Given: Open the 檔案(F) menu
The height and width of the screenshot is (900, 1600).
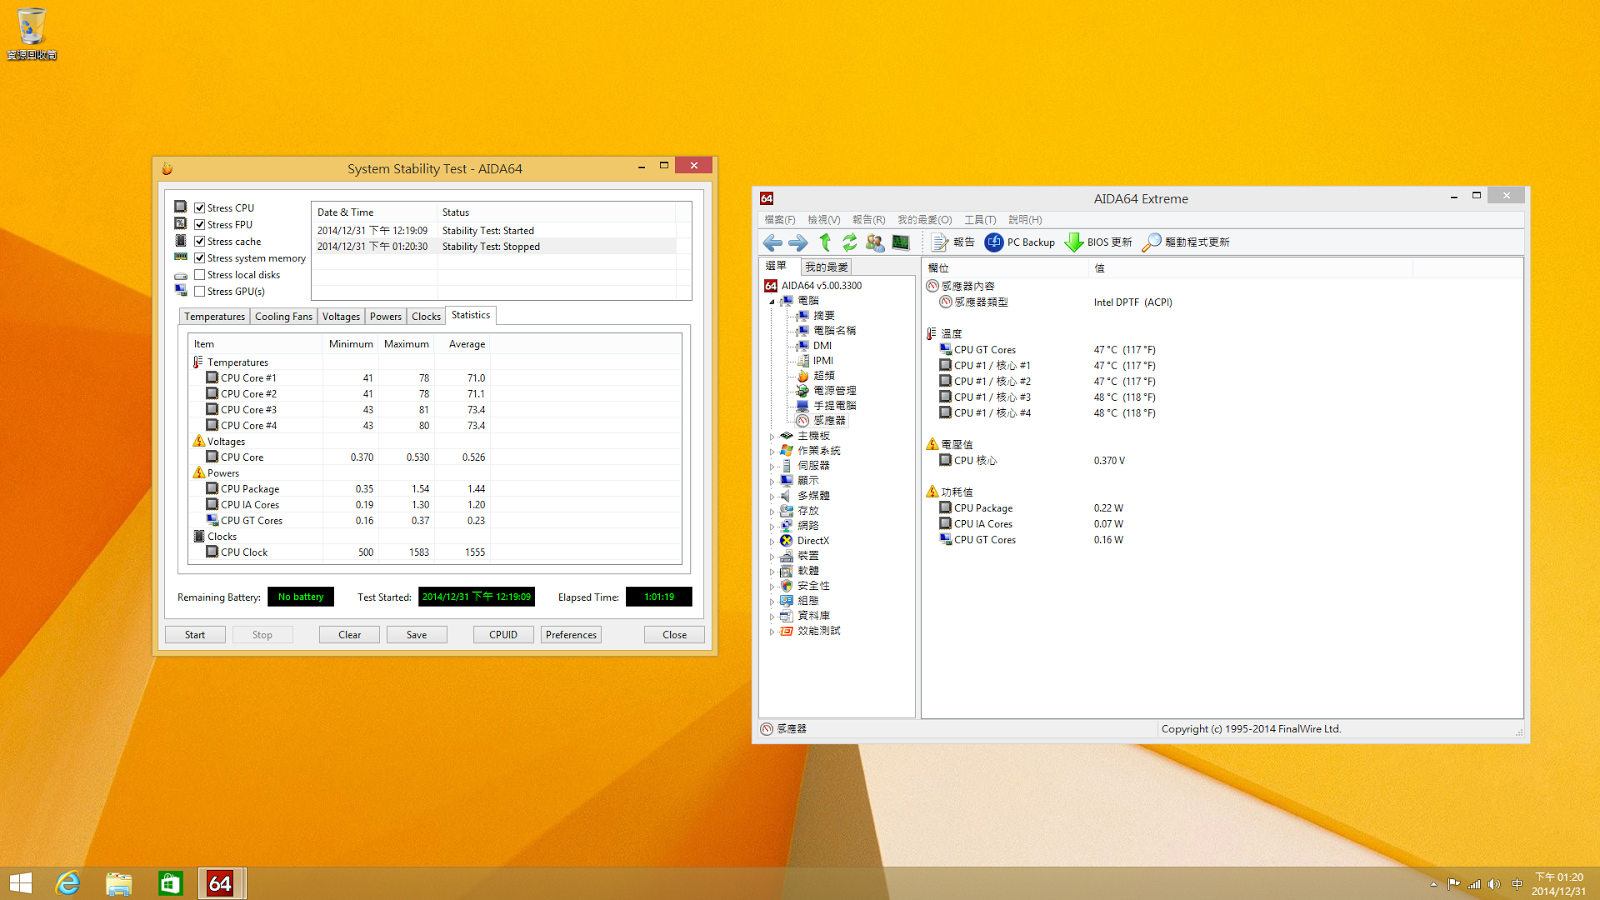Looking at the screenshot, I should (780, 220).
